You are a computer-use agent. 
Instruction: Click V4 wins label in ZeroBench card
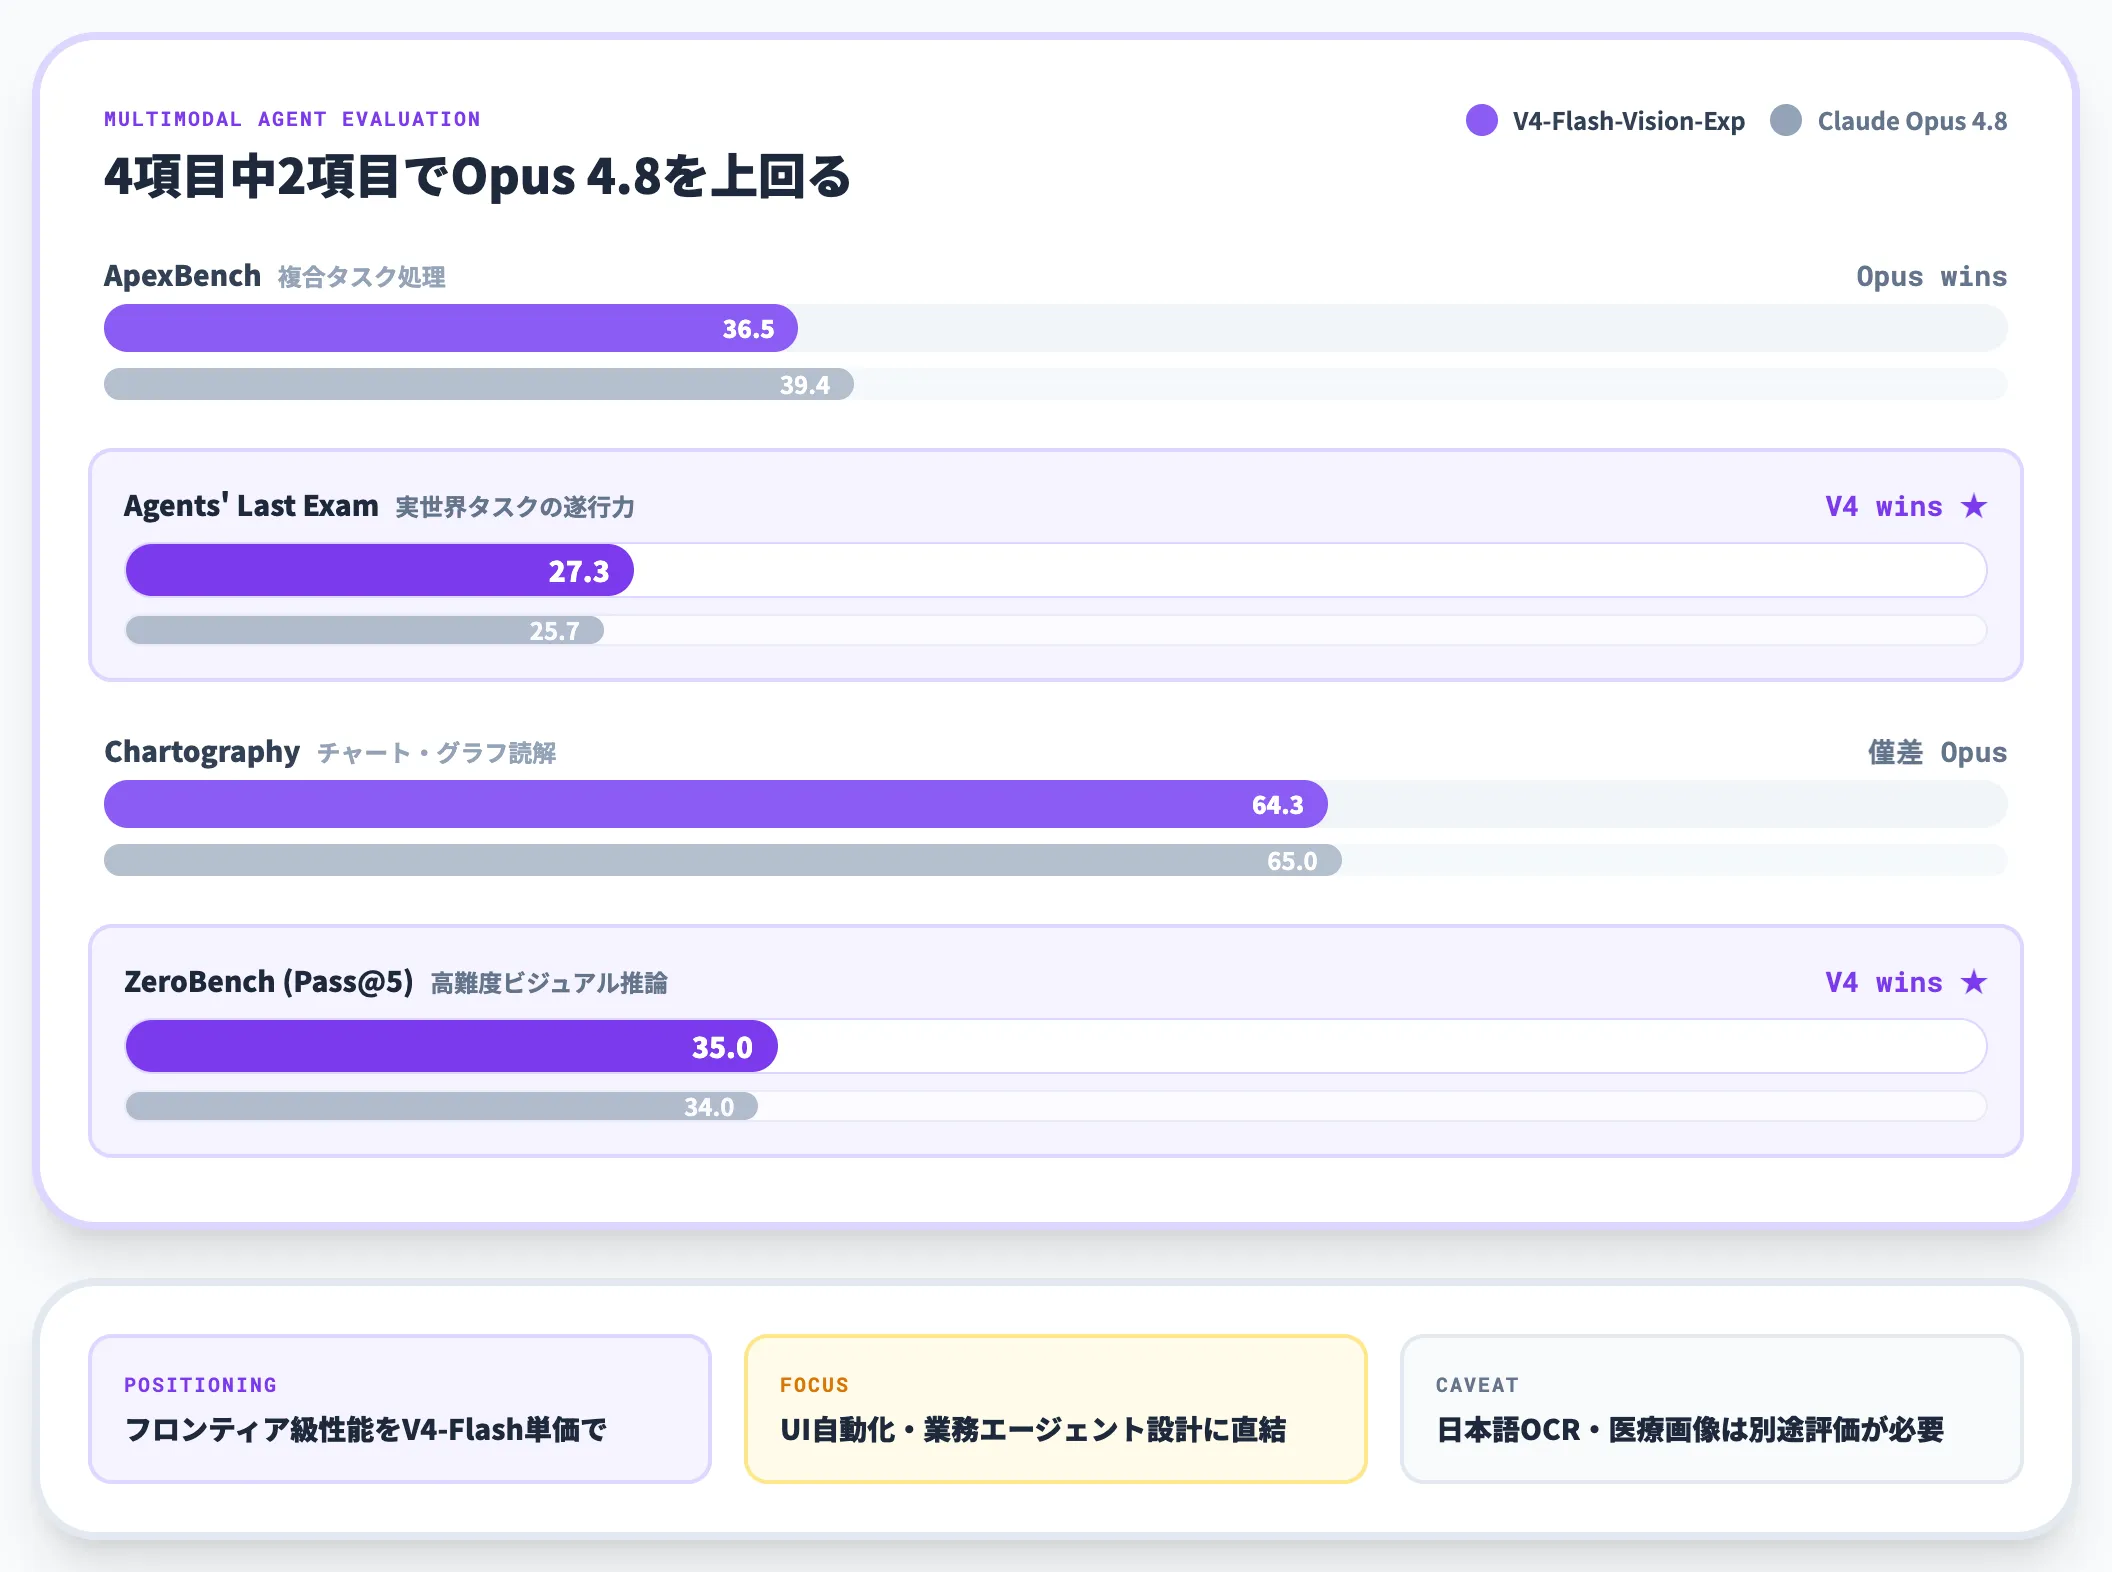coord(1884,982)
